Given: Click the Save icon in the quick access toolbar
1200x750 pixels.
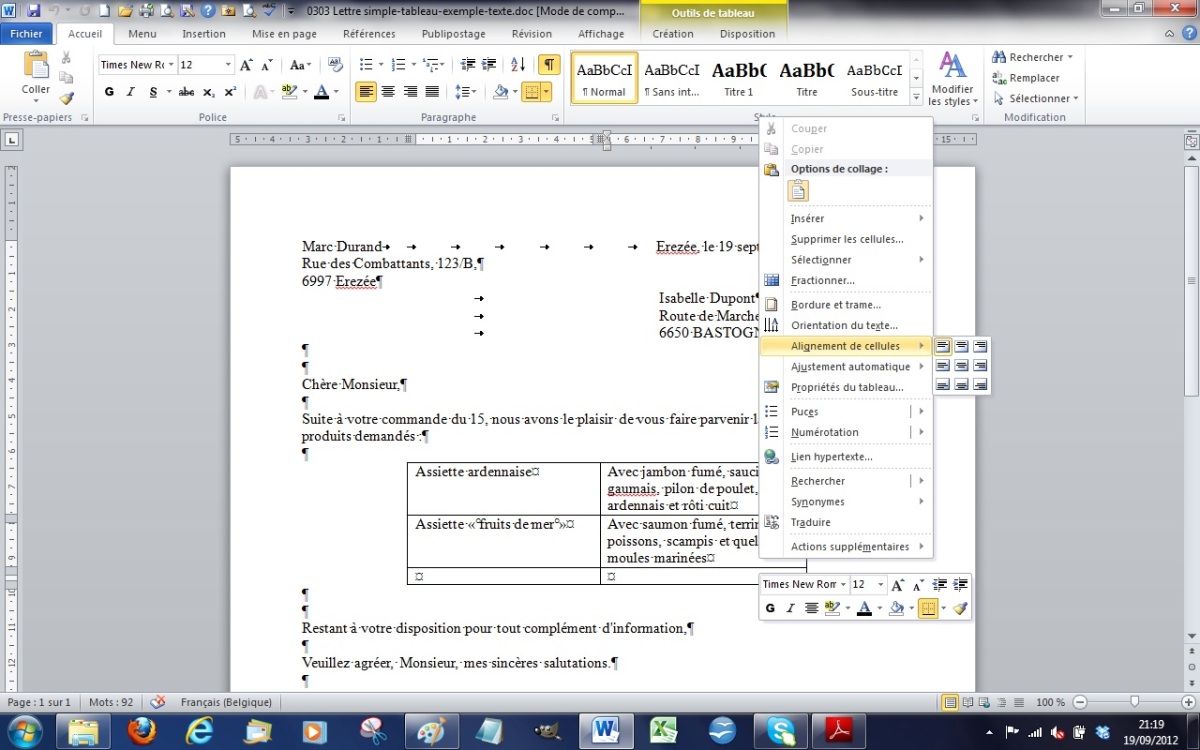Looking at the screenshot, I should pos(34,11).
